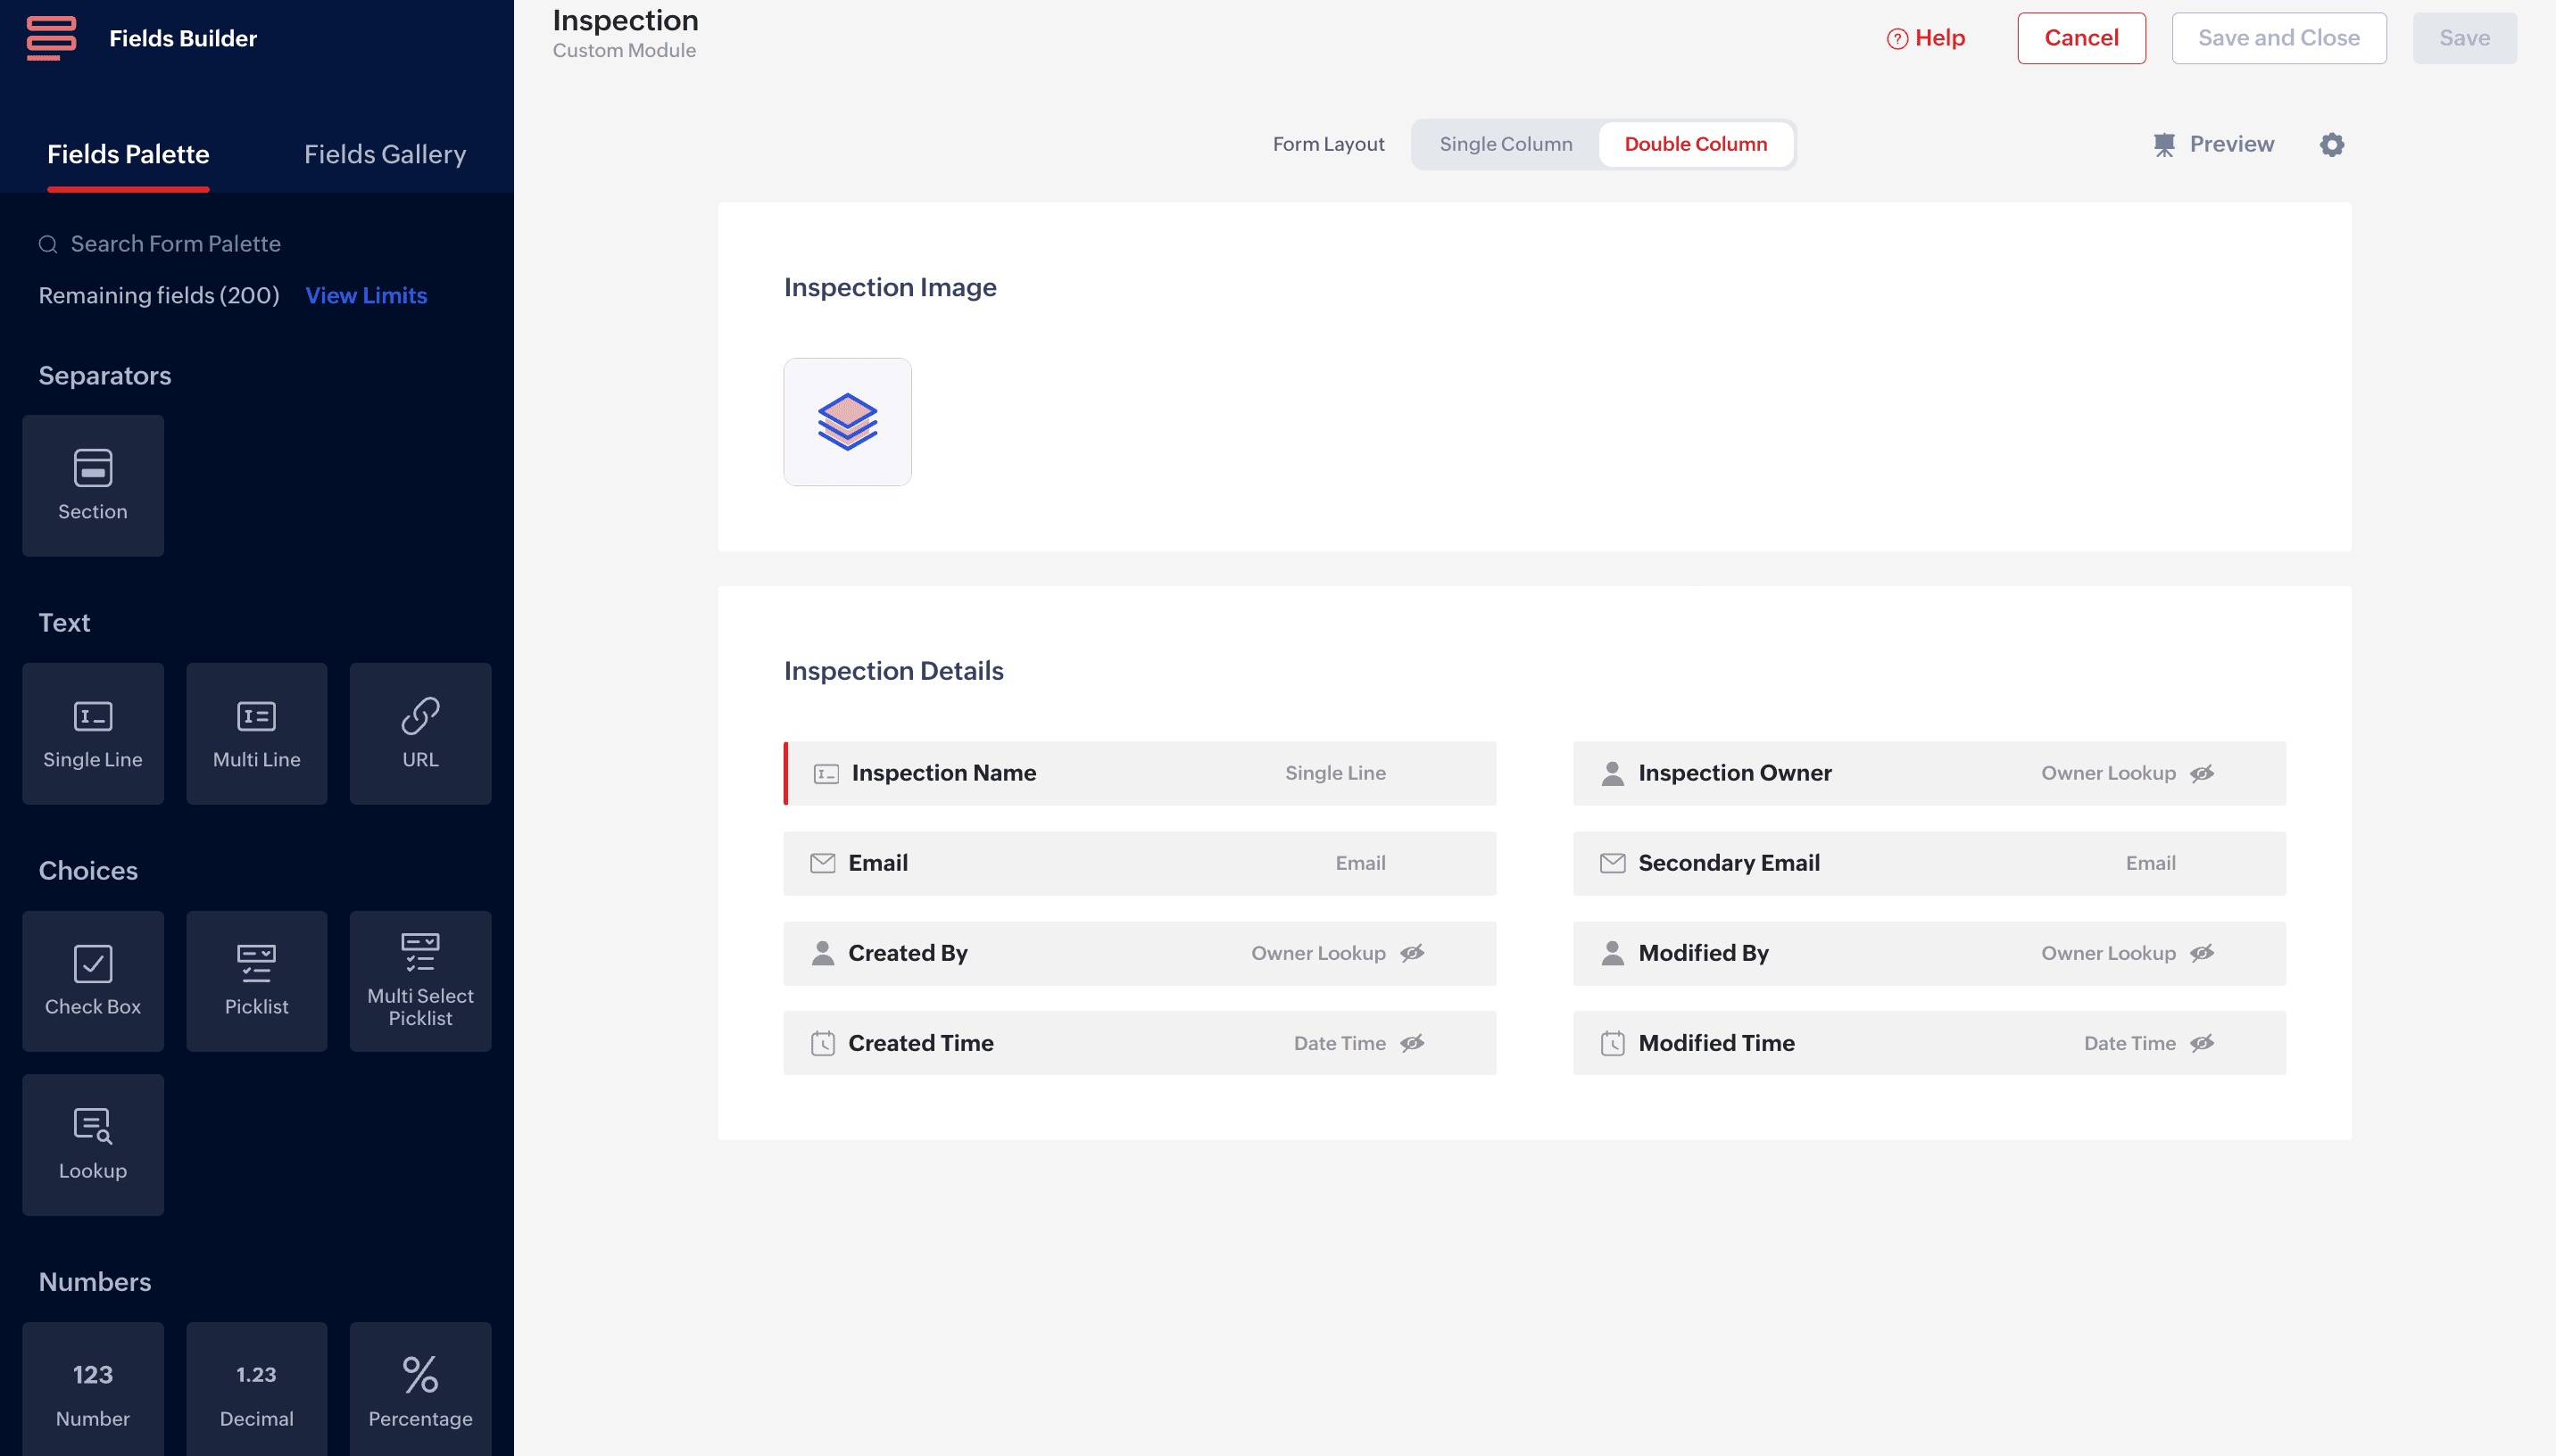Click the Section separator icon

tap(92, 468)
